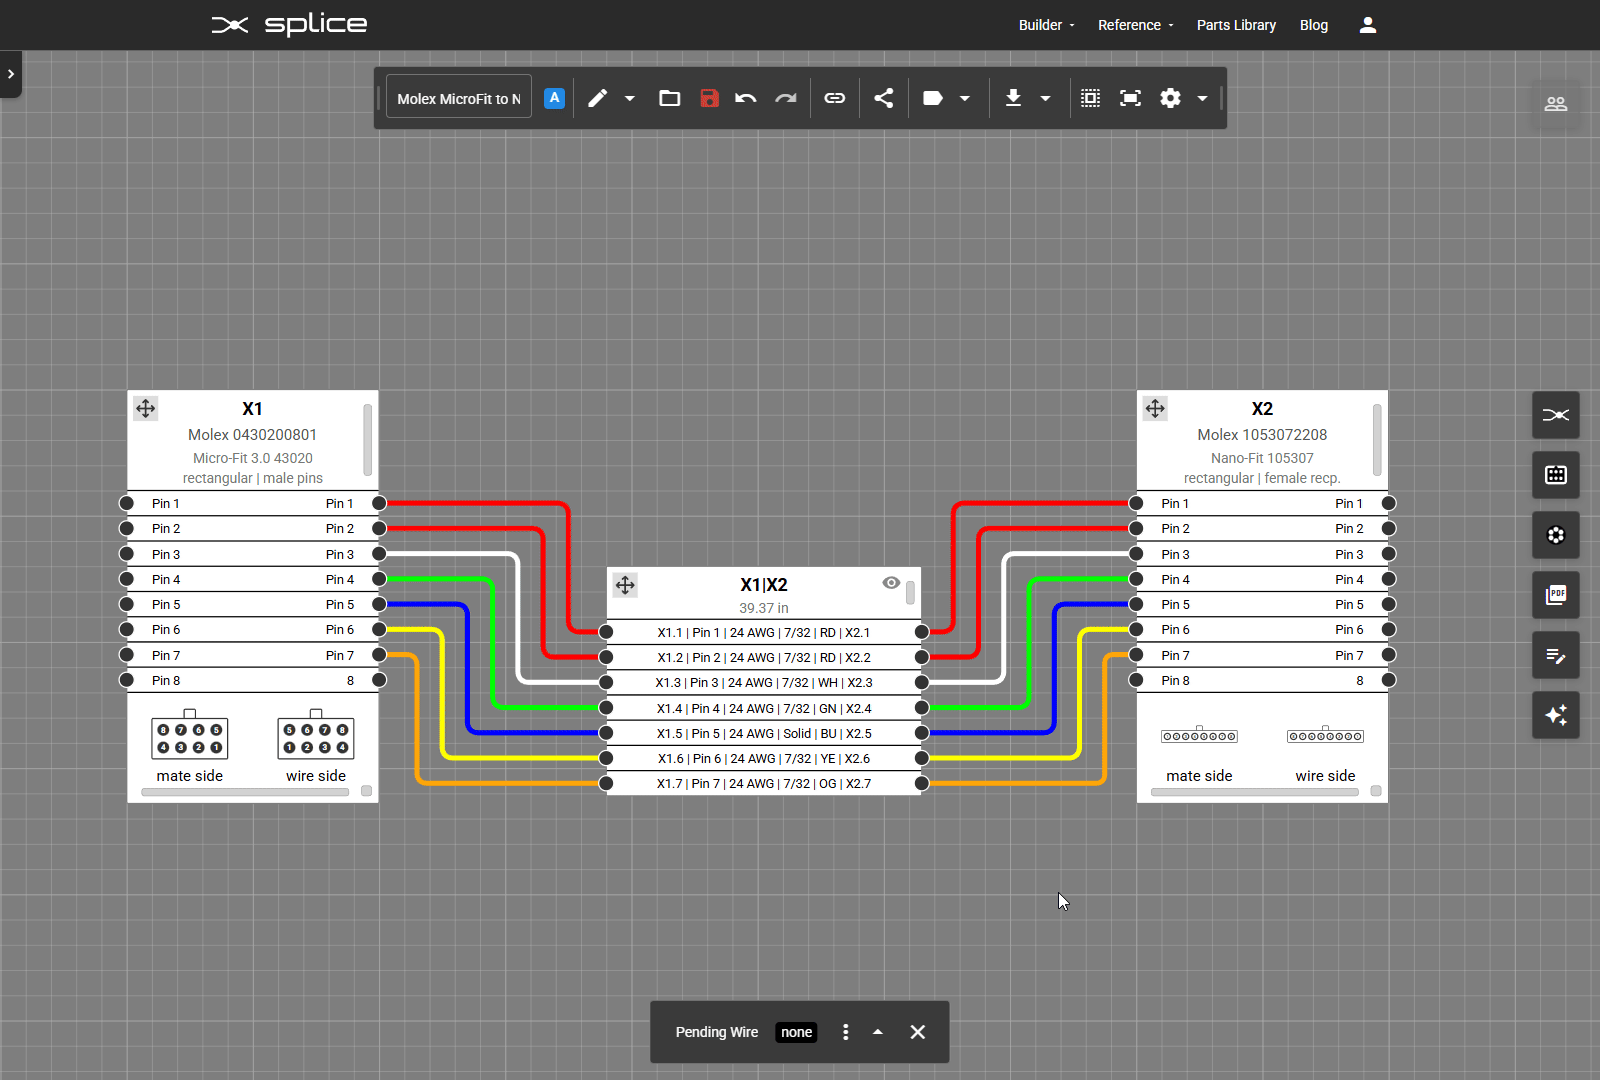Select the pencil edit tool in the toolbar
The height and width of the screenshot is (1080, 1600).
coord(597,98)
